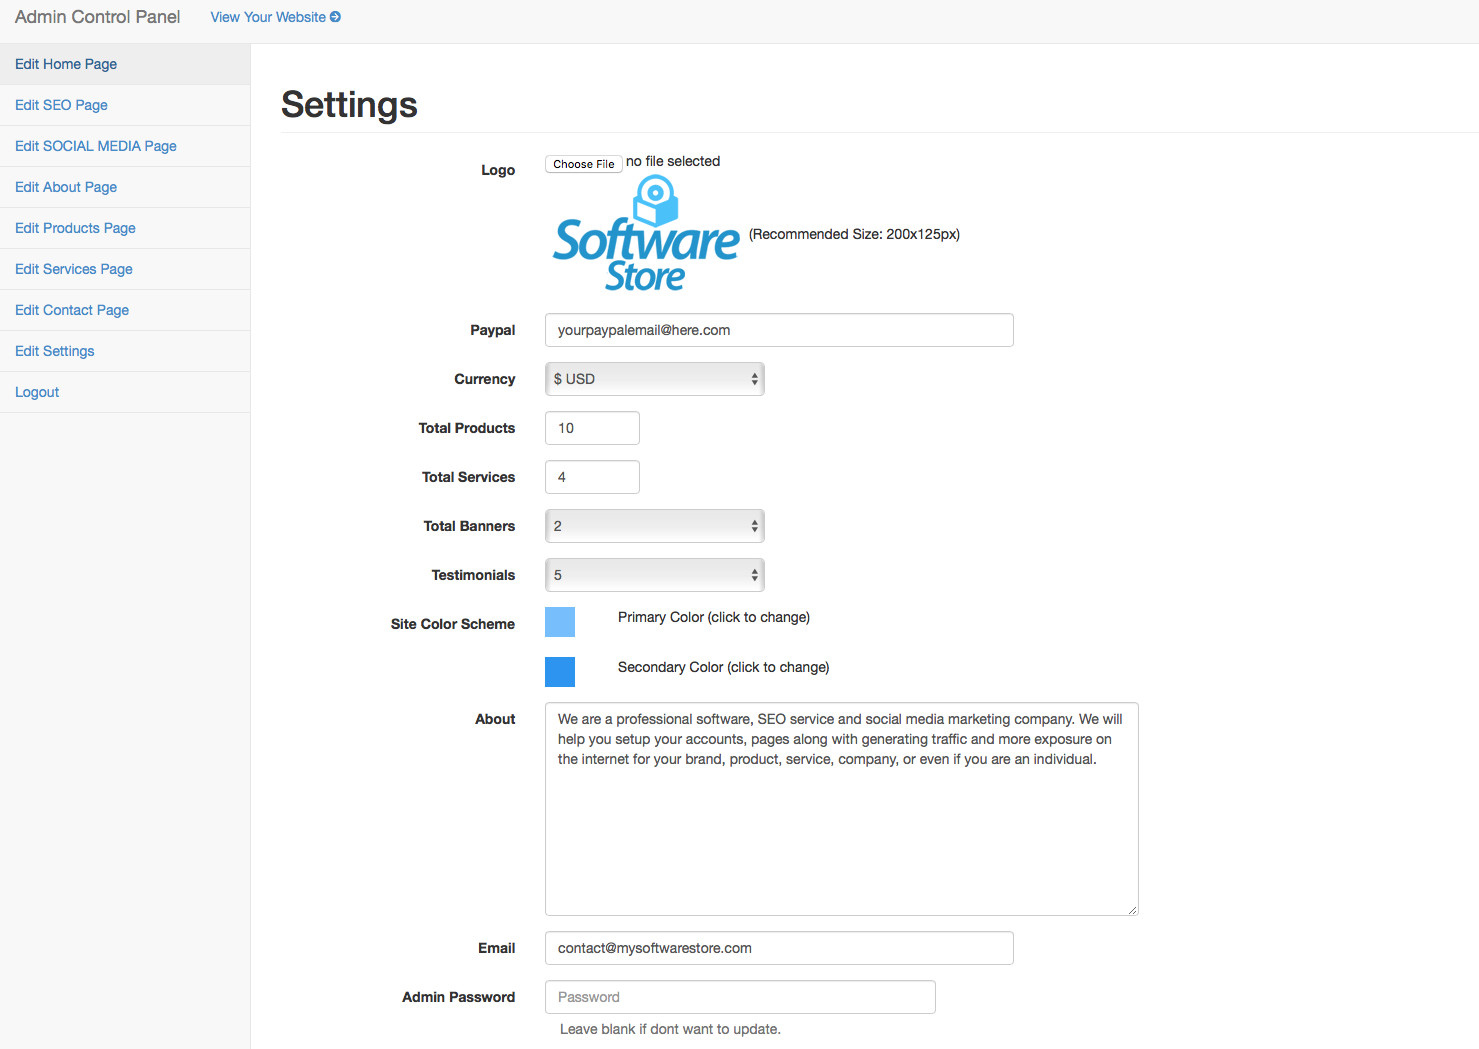Click the View Your Website link
This screenshot has height=1049, width=1479.
point(275,17)
